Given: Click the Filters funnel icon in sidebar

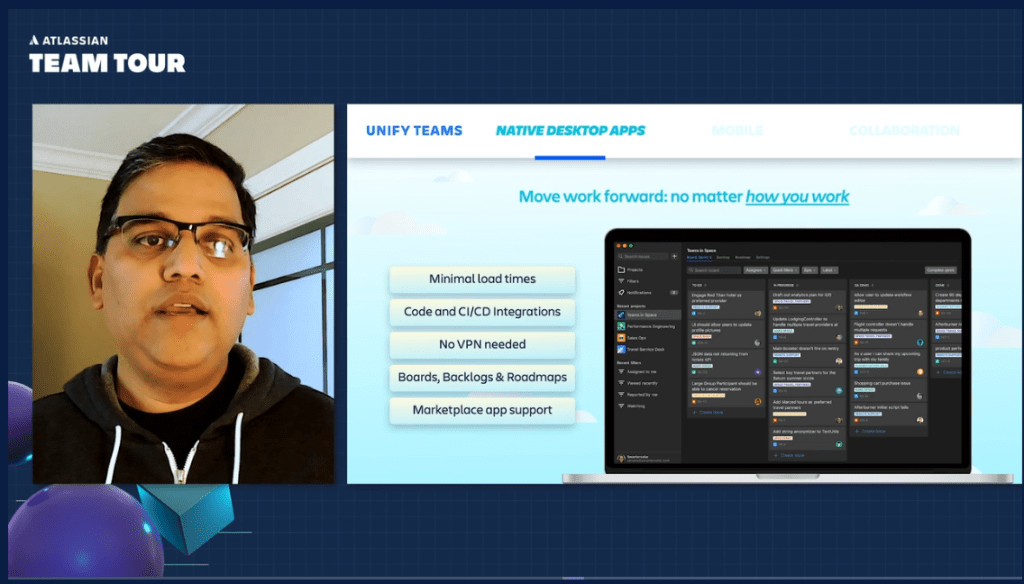Looking at the screenshot, I should coord(621,281).
